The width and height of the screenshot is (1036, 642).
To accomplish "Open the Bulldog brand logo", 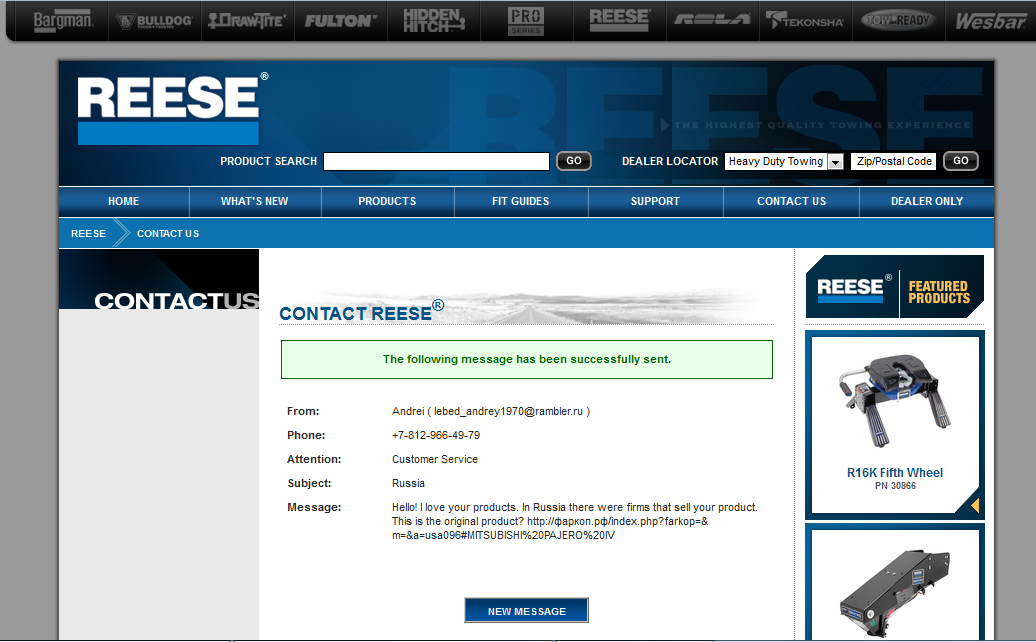I will click(154, 21).
